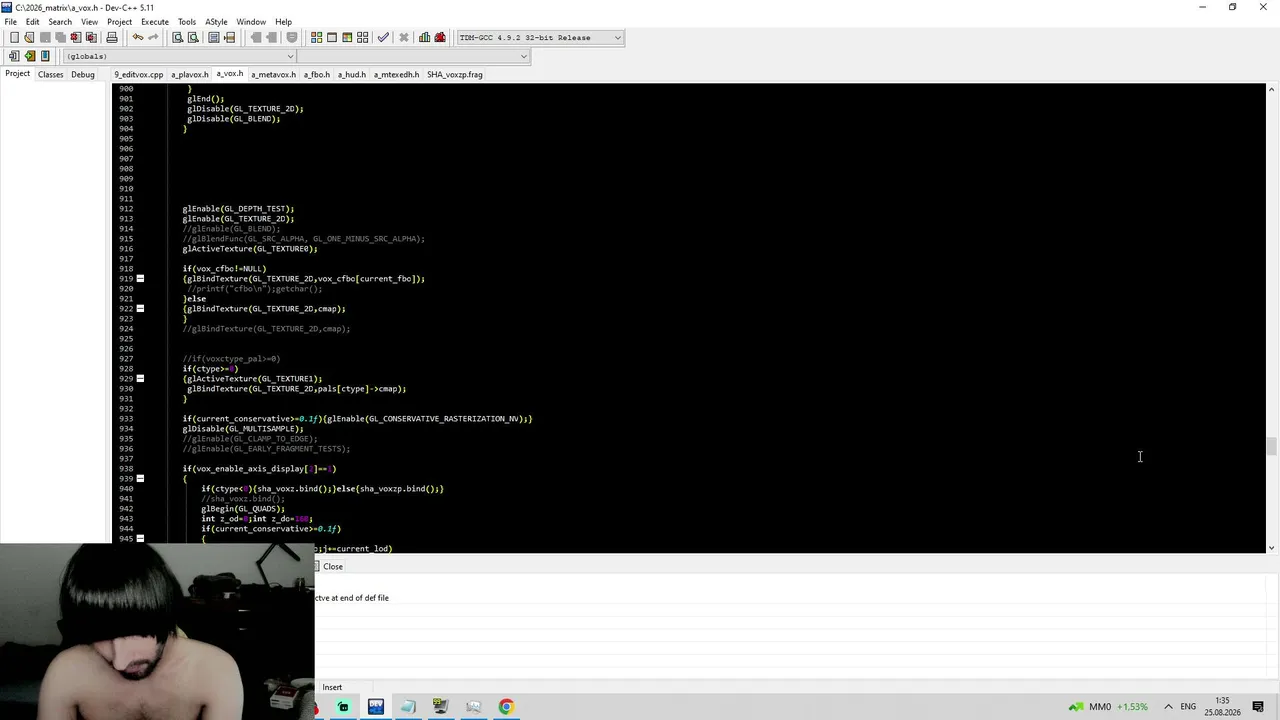Viewport: 1280px width, 720px height.
Task: Click code line 933 with GL_CONSERVATIVE_RASTERIZATION_NV
Action: click(357, 418)
